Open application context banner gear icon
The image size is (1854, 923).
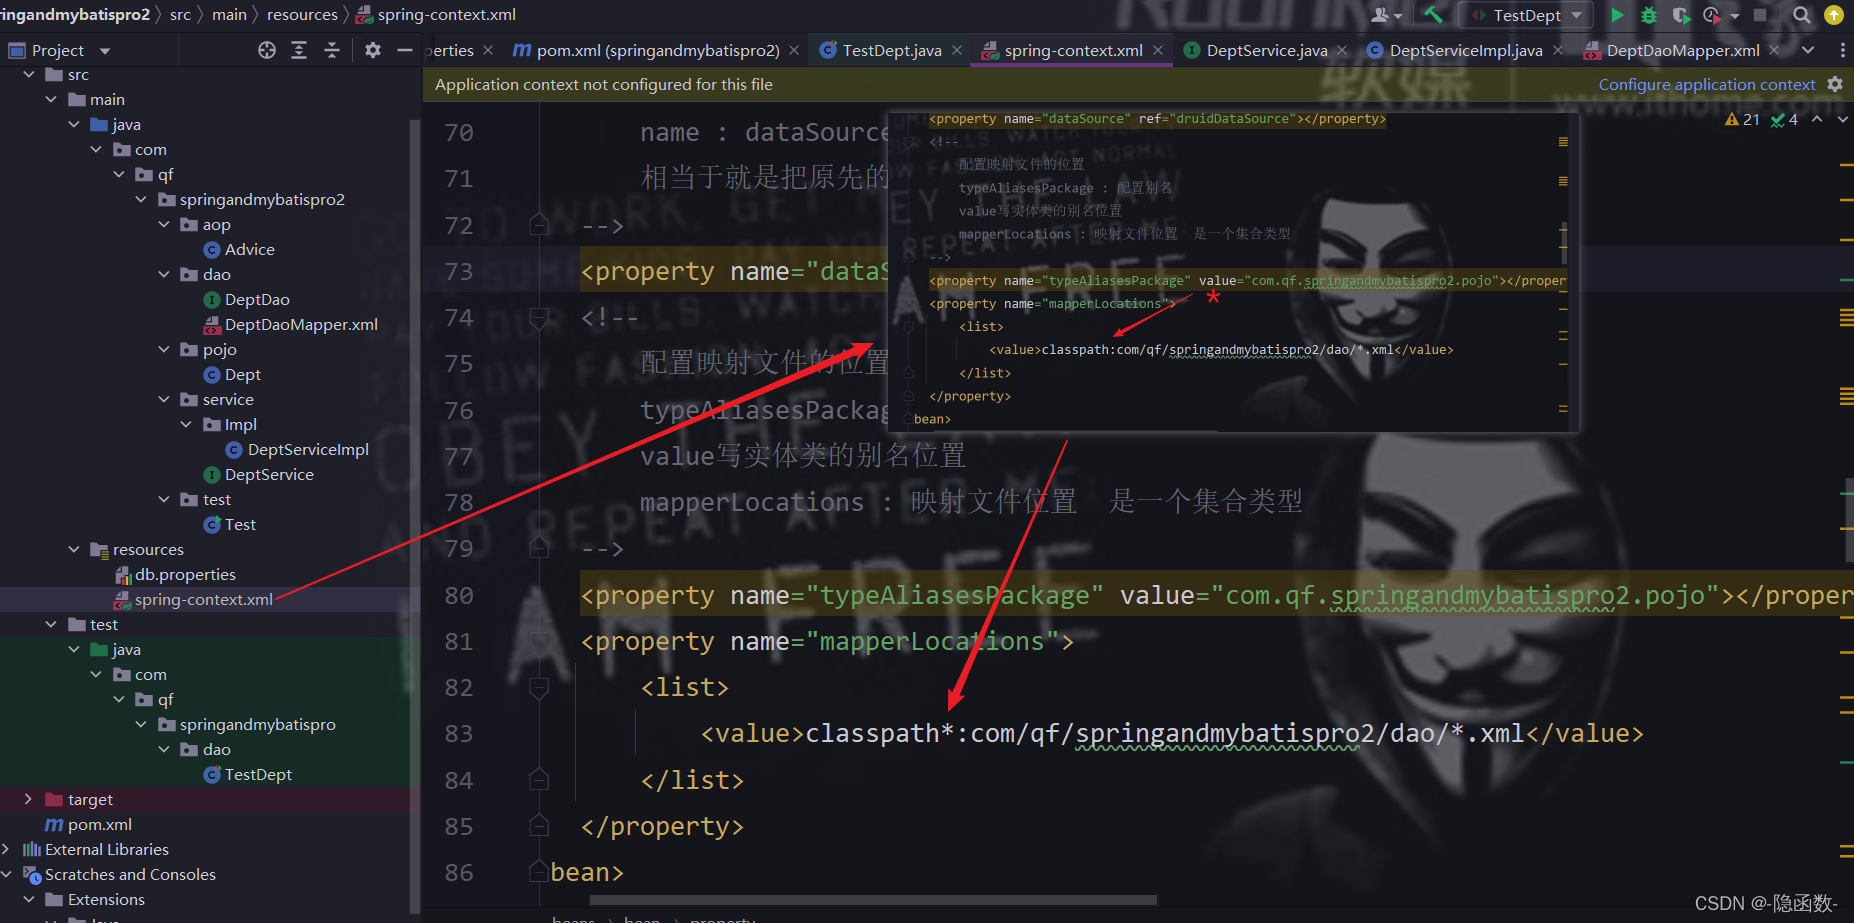[1835, 85]
